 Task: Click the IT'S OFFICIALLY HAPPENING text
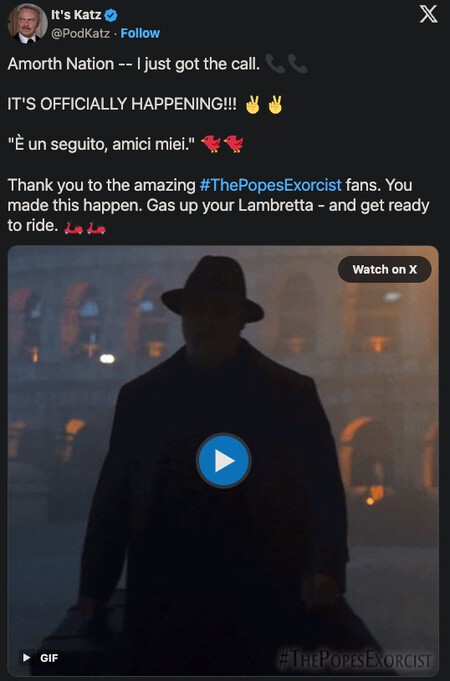click(122, 104)
